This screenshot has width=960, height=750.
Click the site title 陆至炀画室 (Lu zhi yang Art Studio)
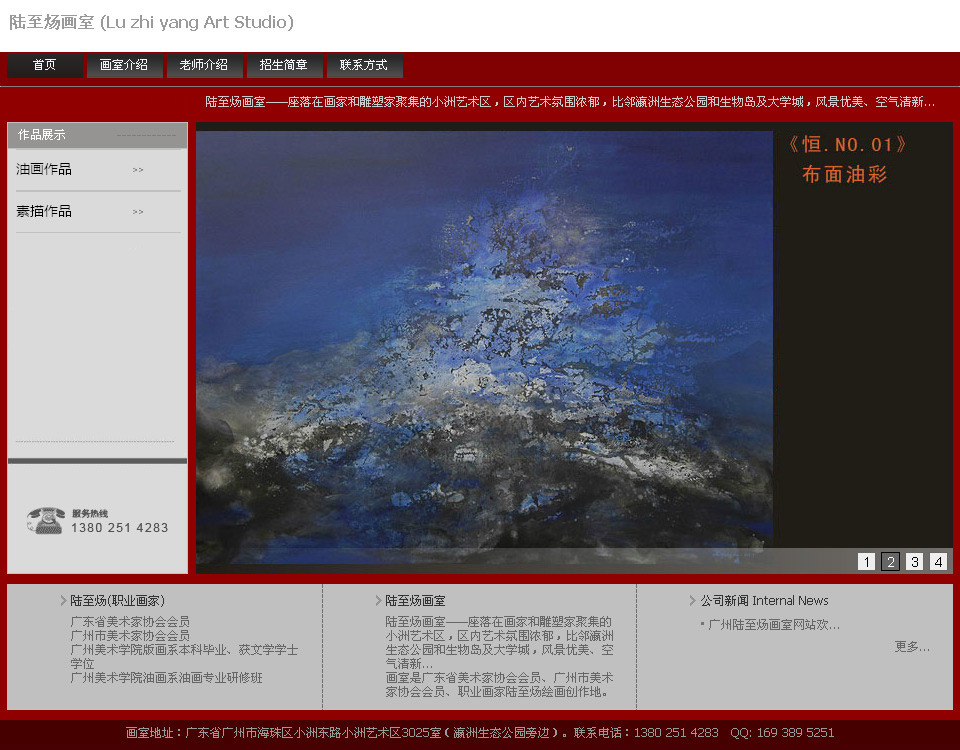point(151,22)
